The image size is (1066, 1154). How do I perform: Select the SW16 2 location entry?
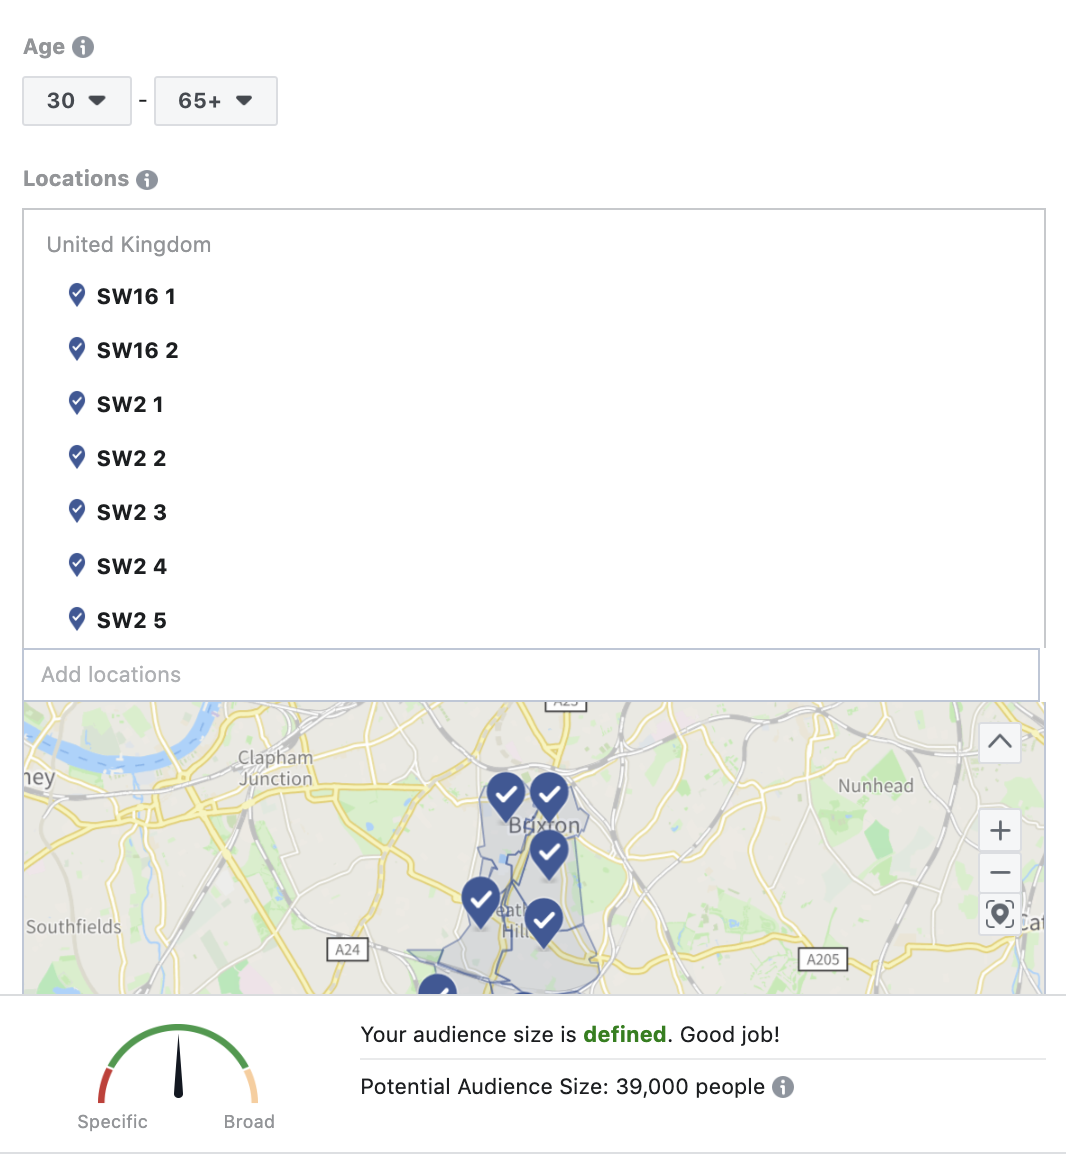tap(138, 350)
